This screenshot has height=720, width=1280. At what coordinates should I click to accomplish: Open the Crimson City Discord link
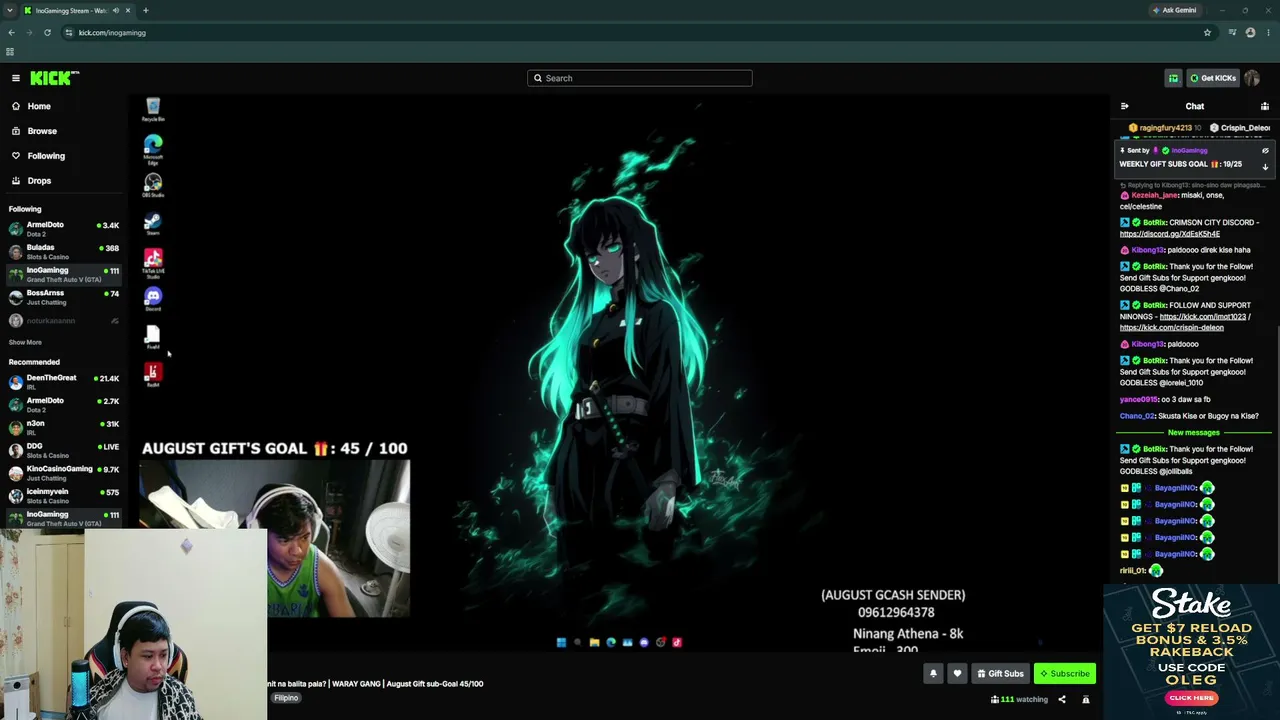tap(1170, 234)
